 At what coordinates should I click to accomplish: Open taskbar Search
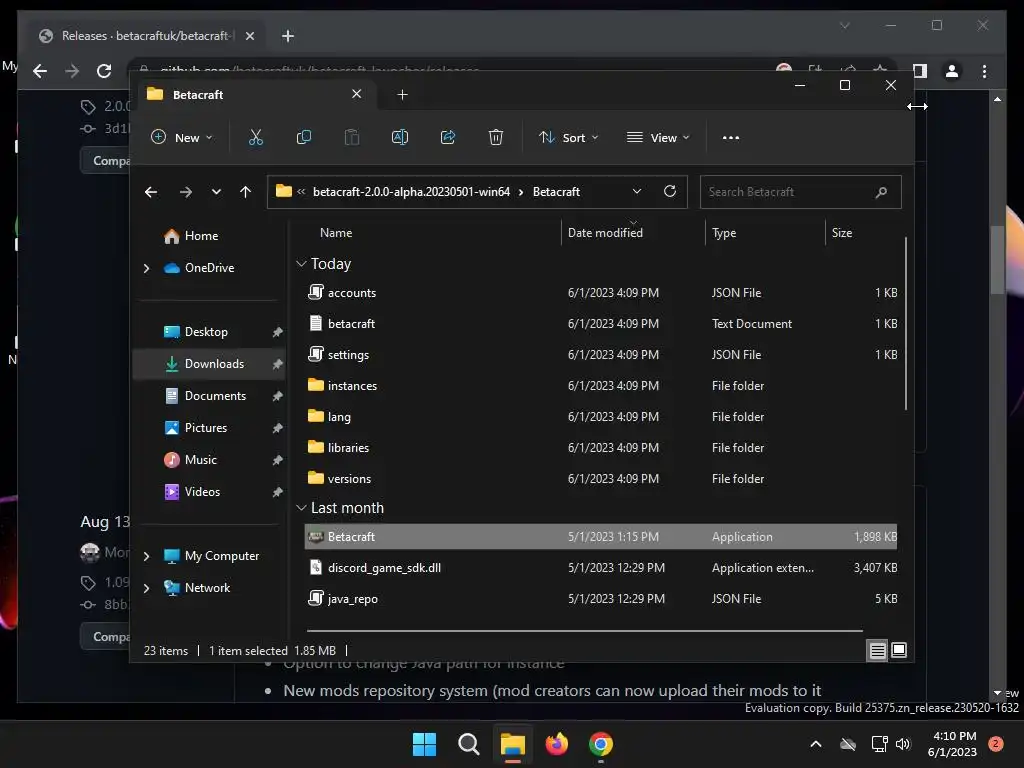(x=468, y=744)
